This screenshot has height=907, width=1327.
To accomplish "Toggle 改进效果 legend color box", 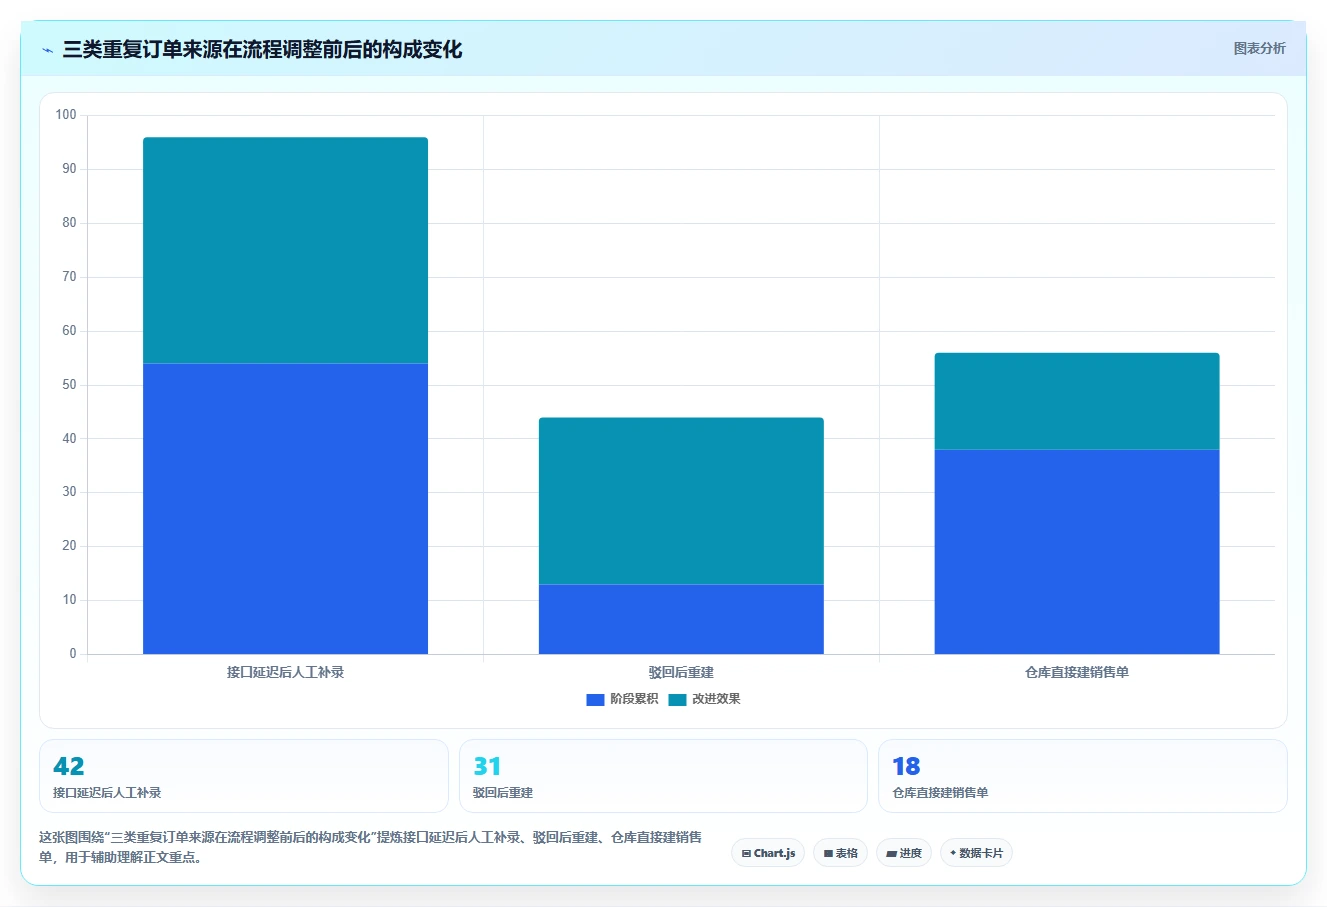I will (x=677, y=699).
